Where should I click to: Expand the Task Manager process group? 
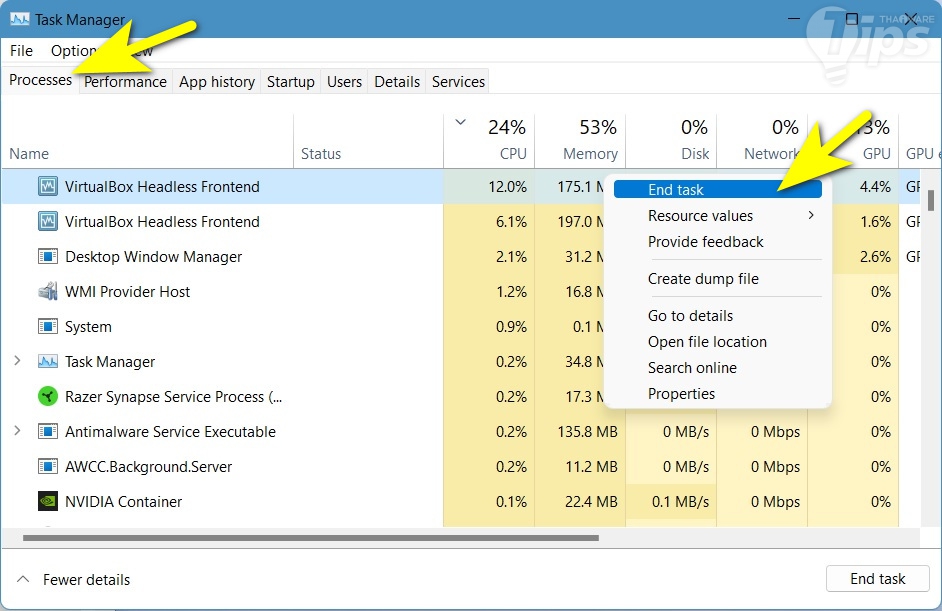(17, 362)
